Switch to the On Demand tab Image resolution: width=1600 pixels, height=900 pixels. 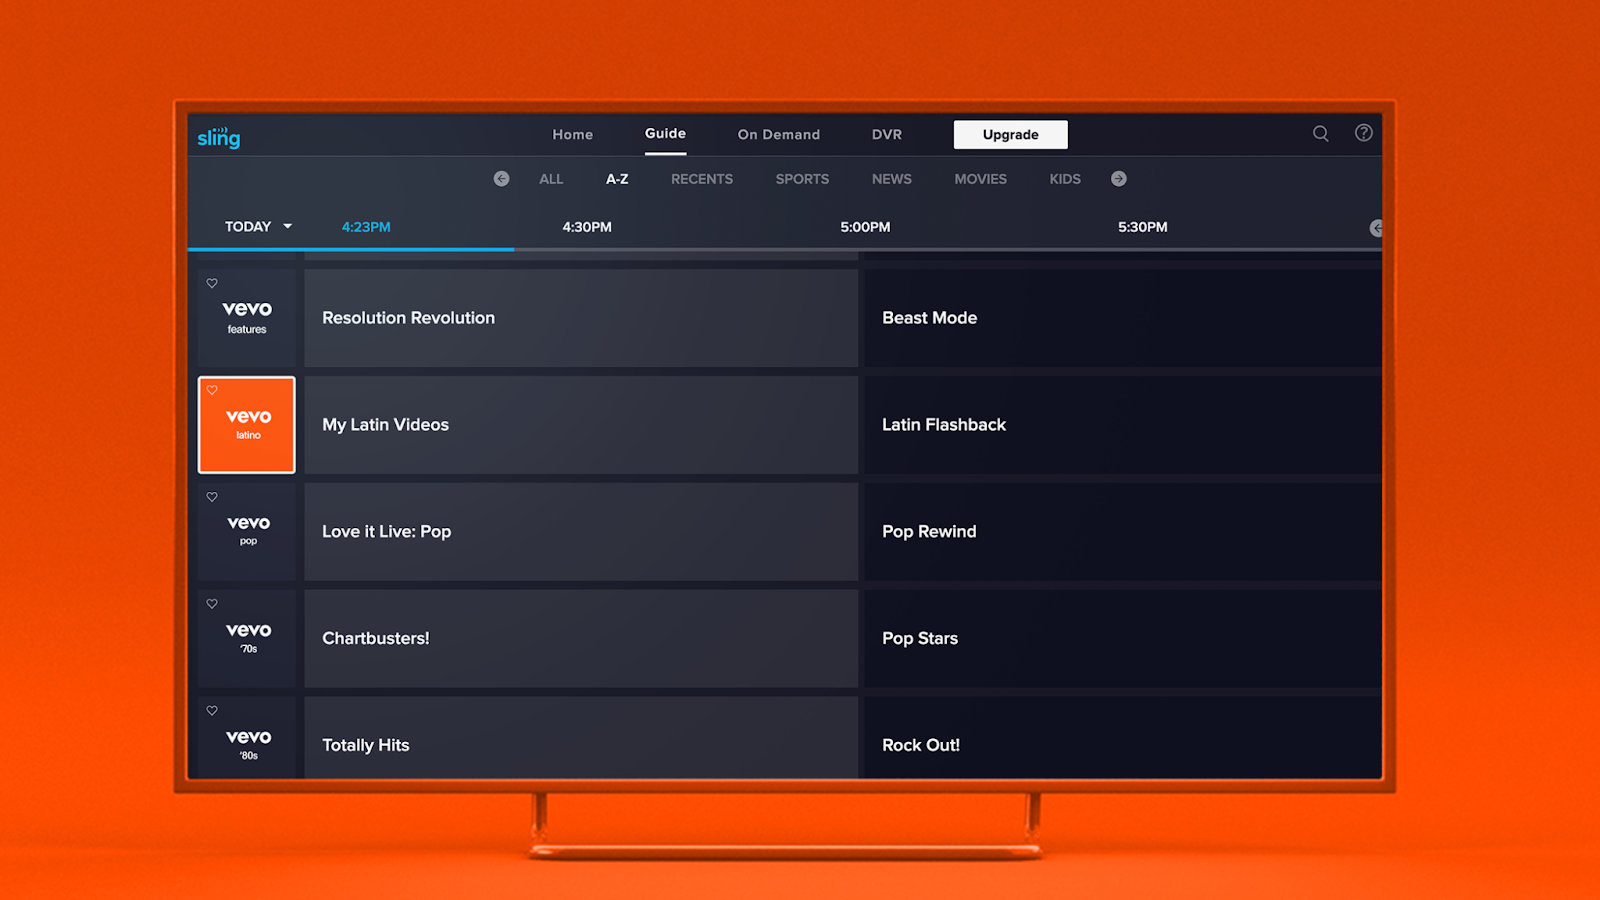(779, 134)
